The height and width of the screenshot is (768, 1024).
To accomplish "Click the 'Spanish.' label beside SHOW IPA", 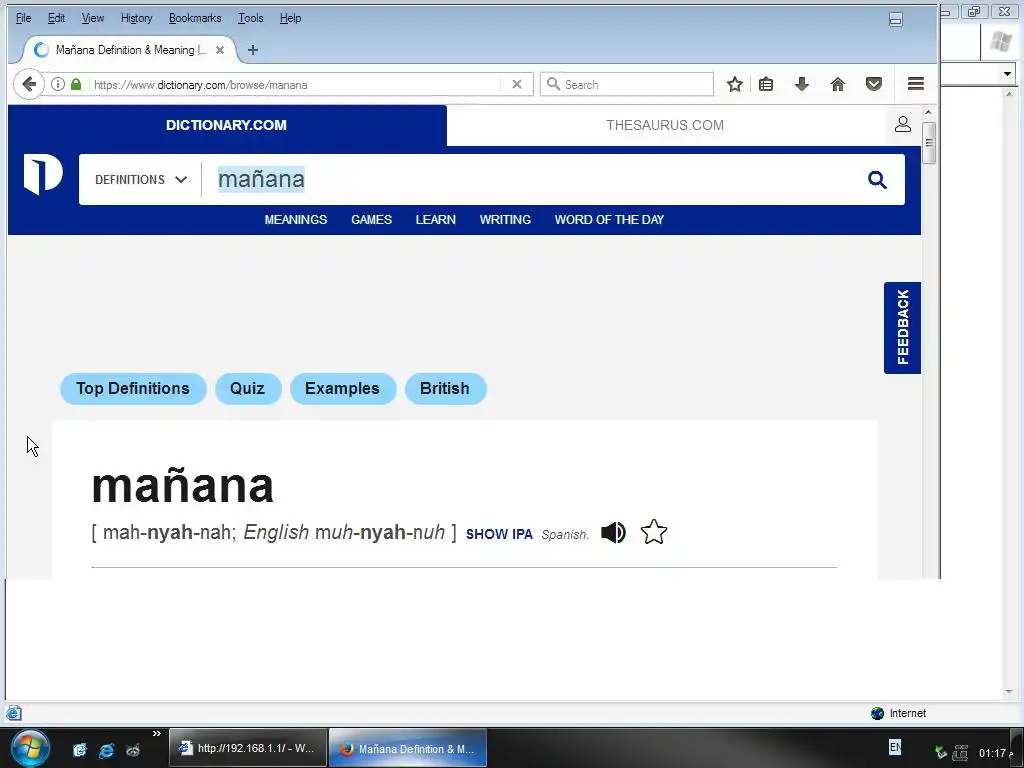I will [x=565, y=535].
